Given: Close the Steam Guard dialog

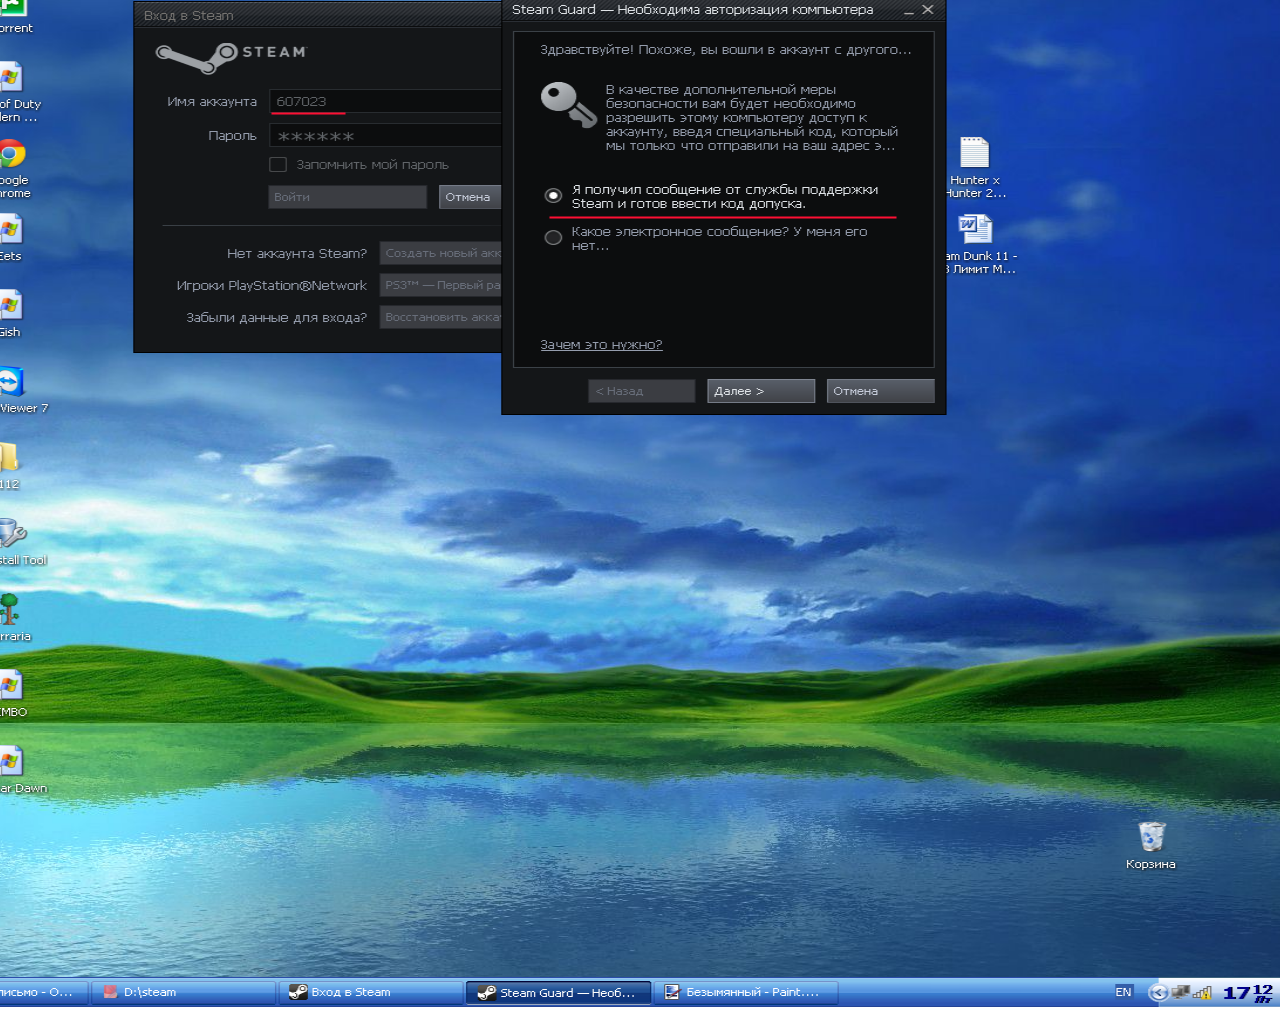Looking at the screenshot, I should (928, 10).
